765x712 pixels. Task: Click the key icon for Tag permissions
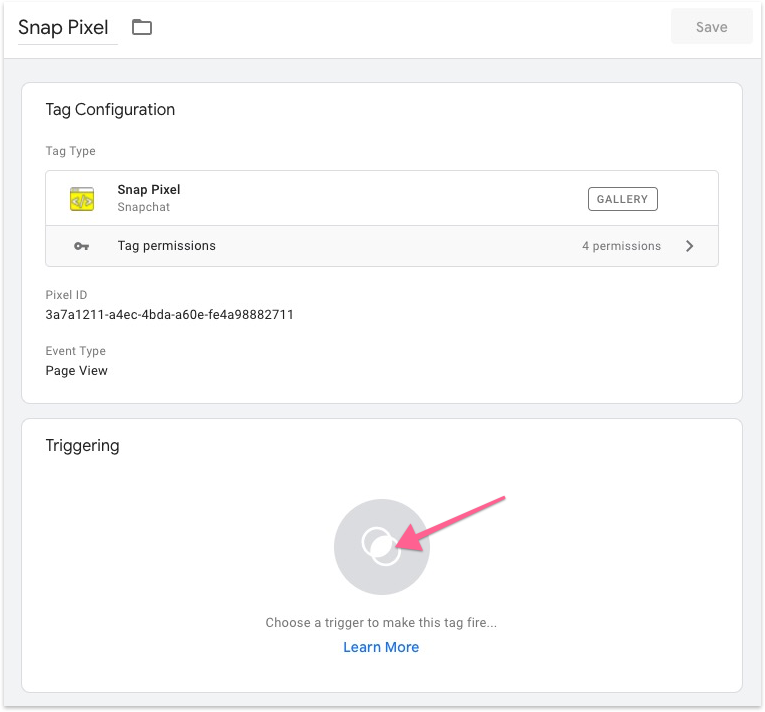[81, 246]
